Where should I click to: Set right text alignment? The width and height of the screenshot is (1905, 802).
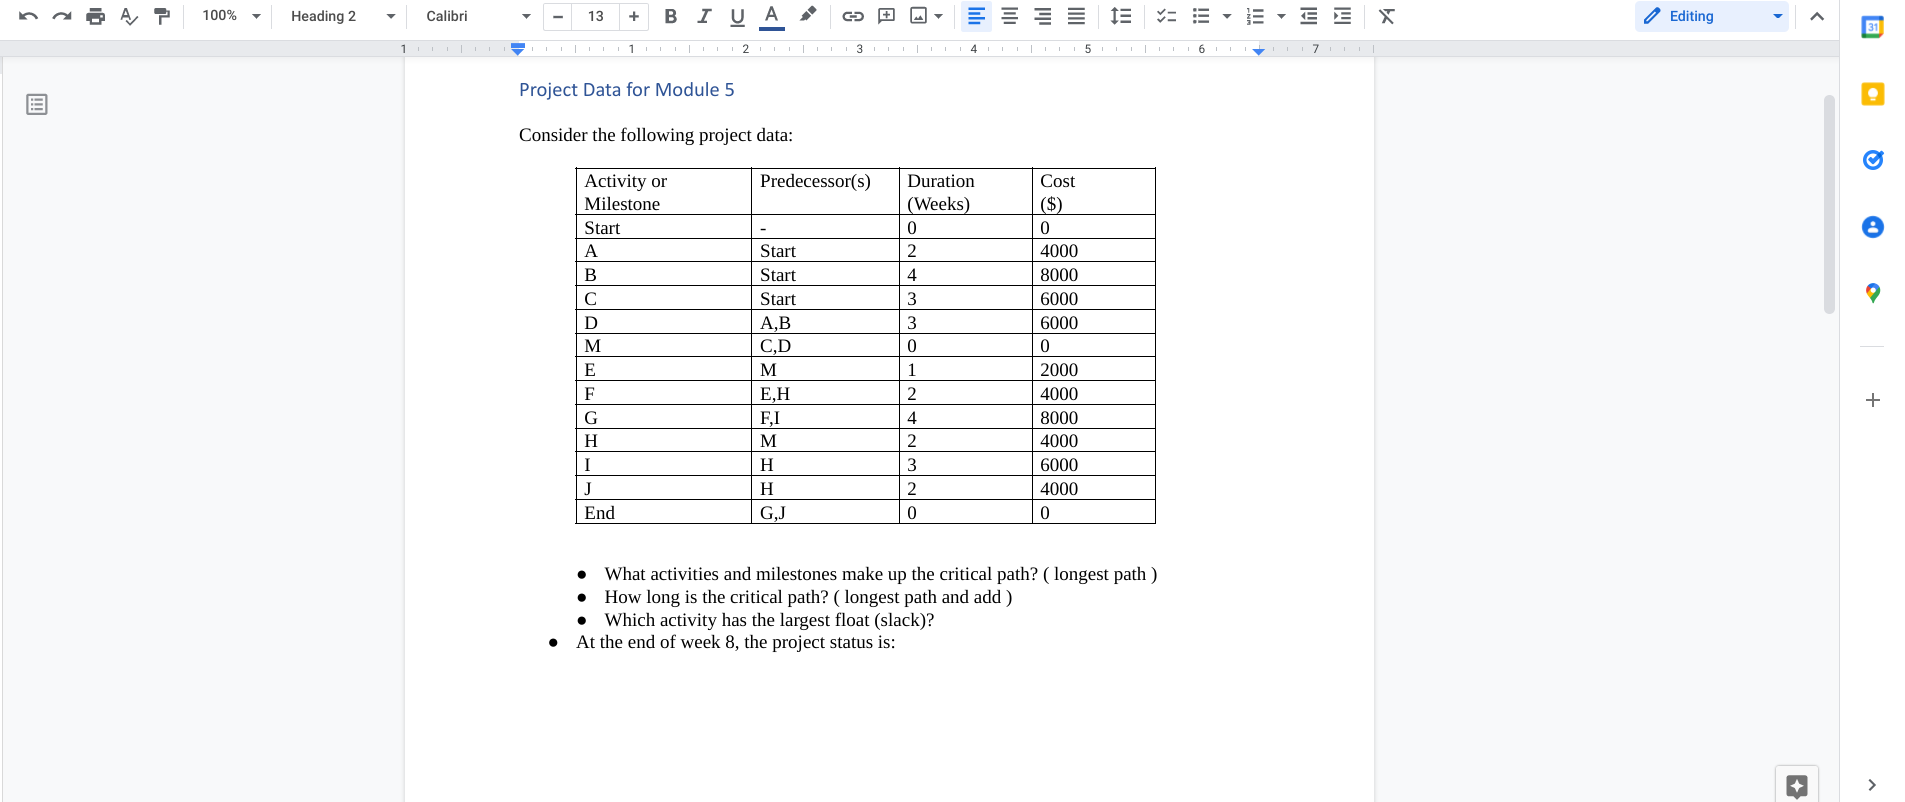tap(1043, 16)
